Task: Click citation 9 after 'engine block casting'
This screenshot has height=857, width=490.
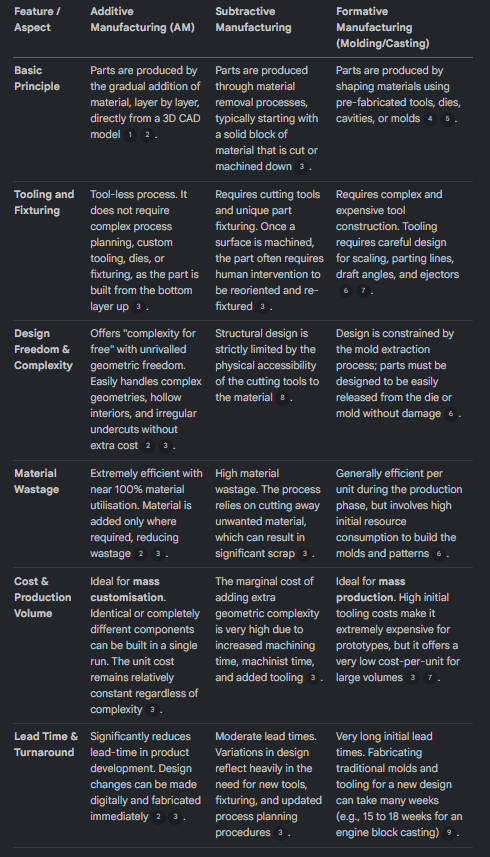Action: pyautogui.click(x=449, y=833)
